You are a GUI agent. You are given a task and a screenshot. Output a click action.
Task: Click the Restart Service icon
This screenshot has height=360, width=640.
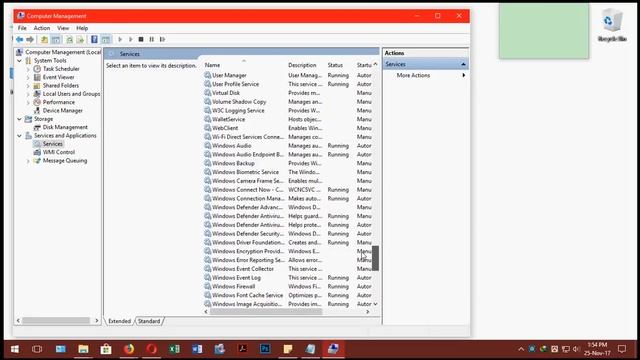(x=162, y=40)
